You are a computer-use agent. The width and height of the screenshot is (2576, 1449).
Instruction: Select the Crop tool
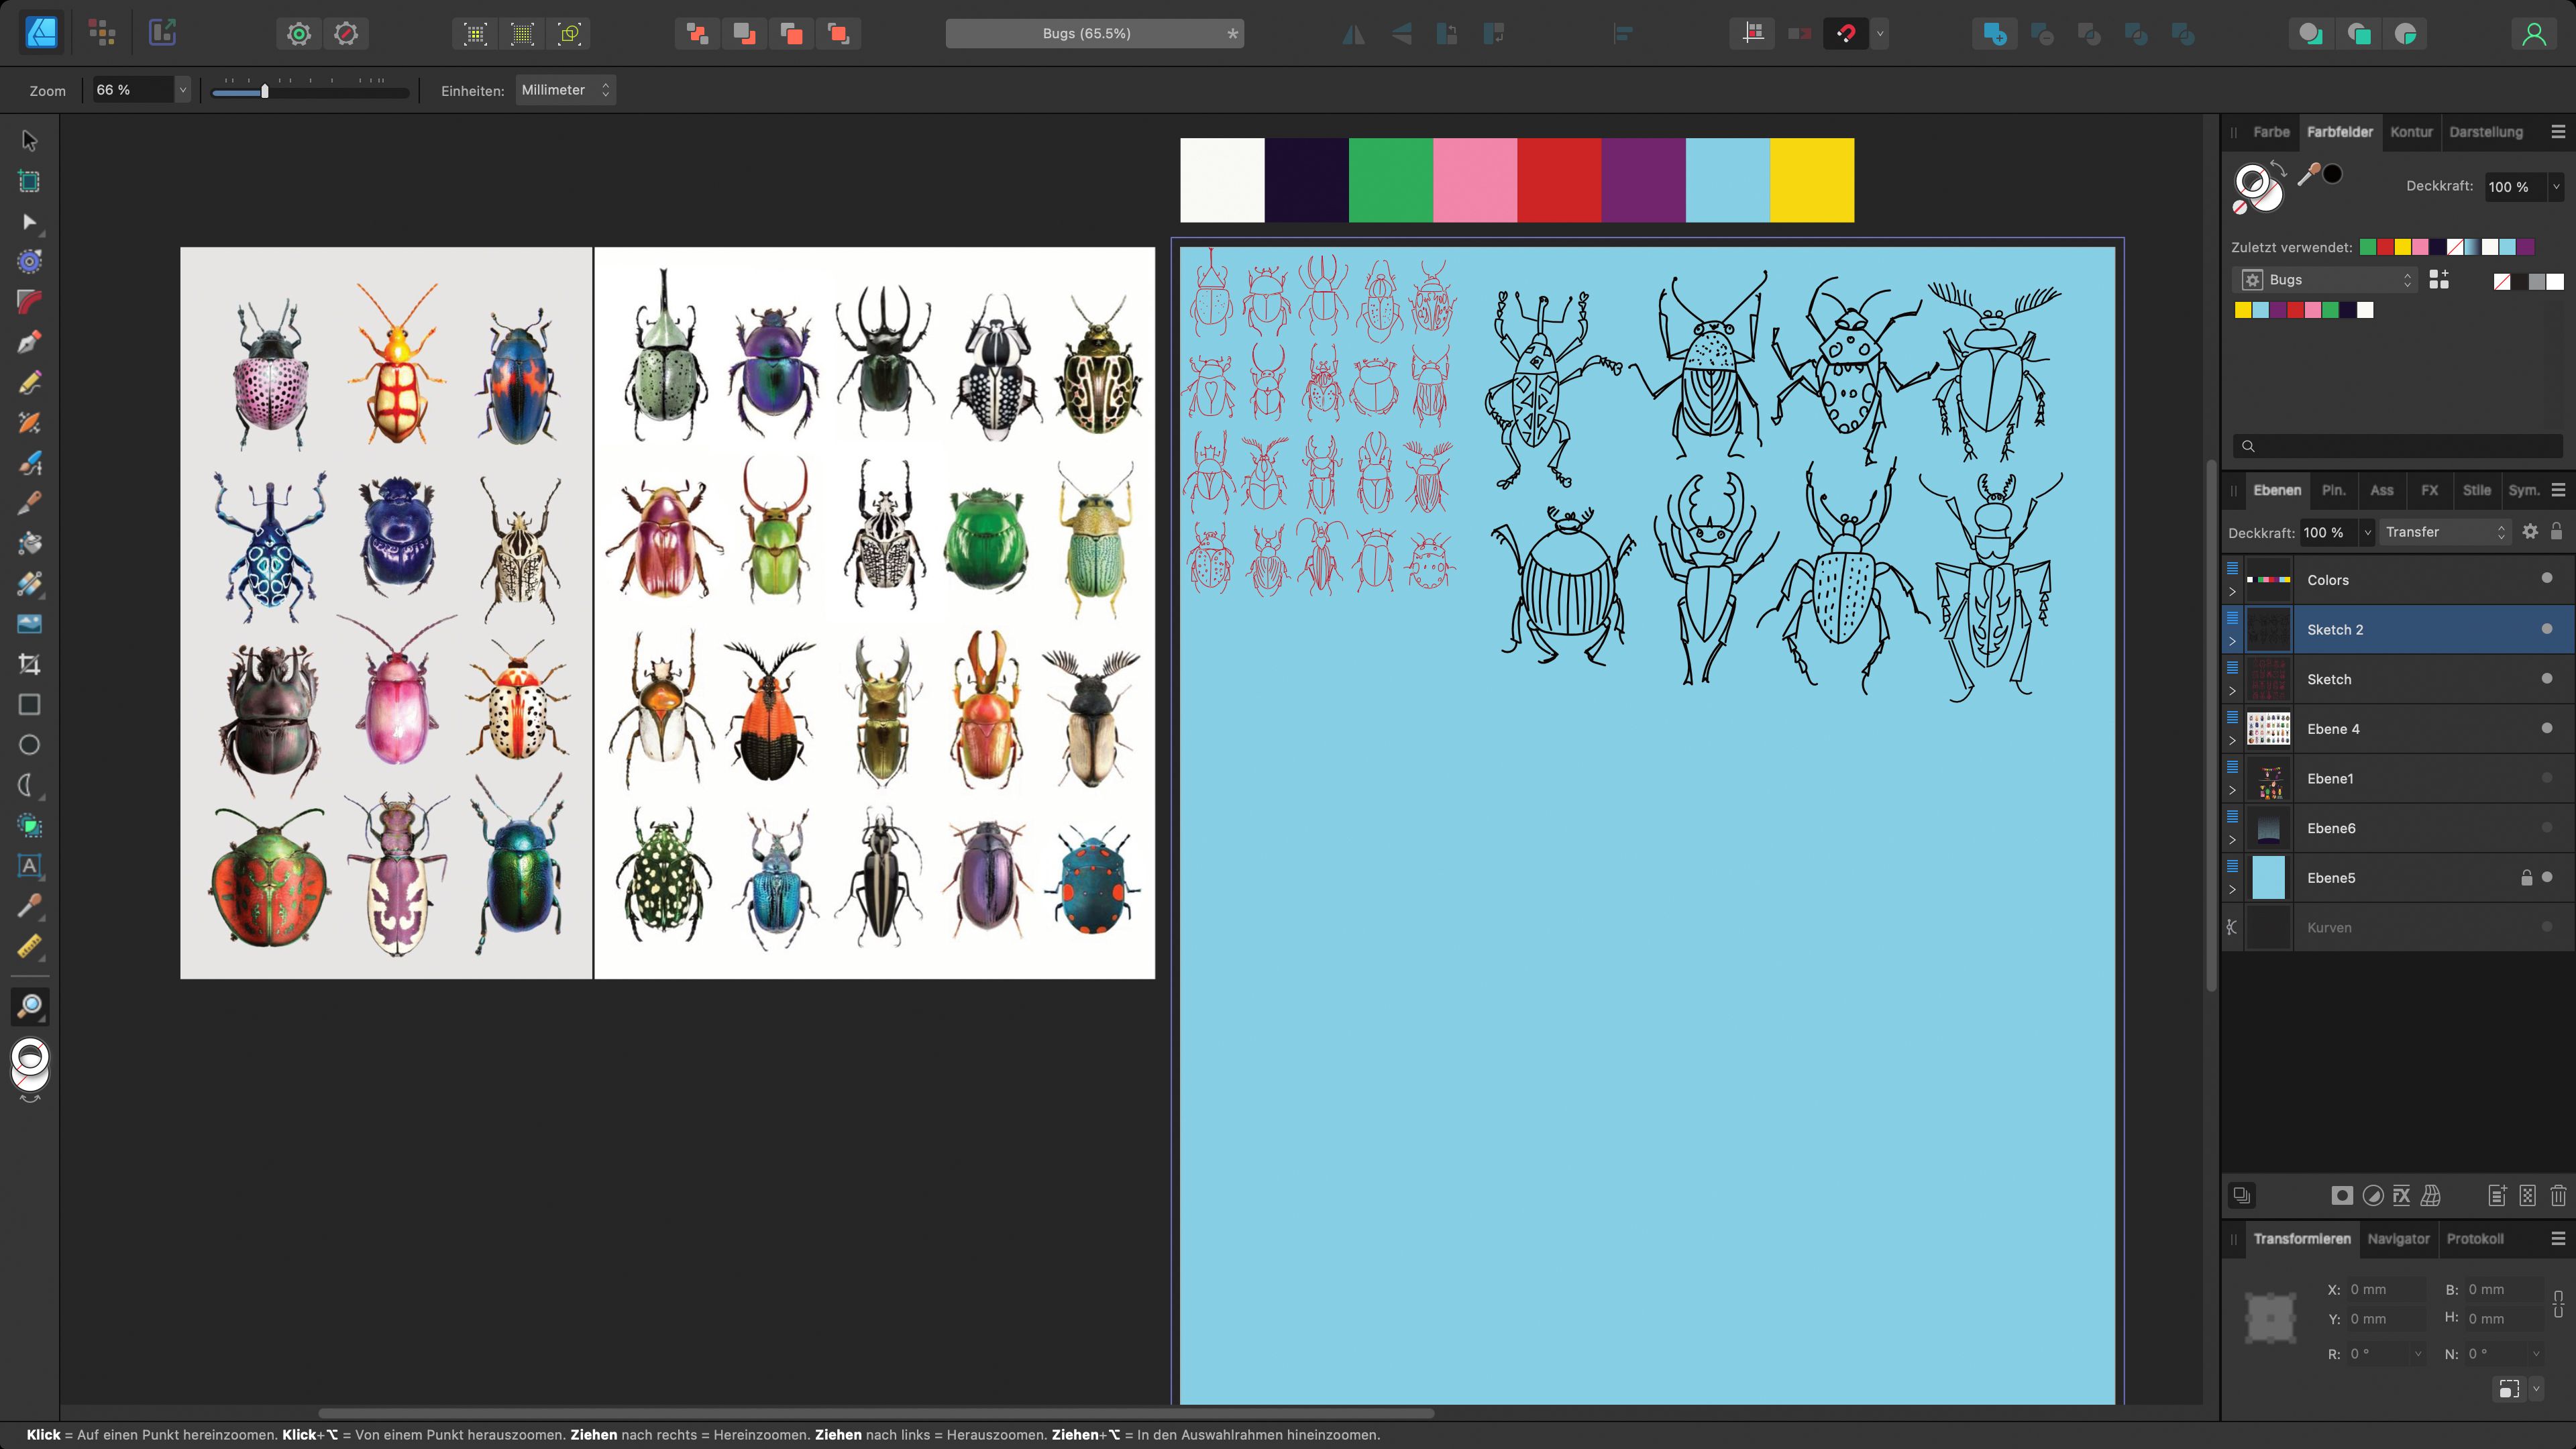tap(29, 664)
